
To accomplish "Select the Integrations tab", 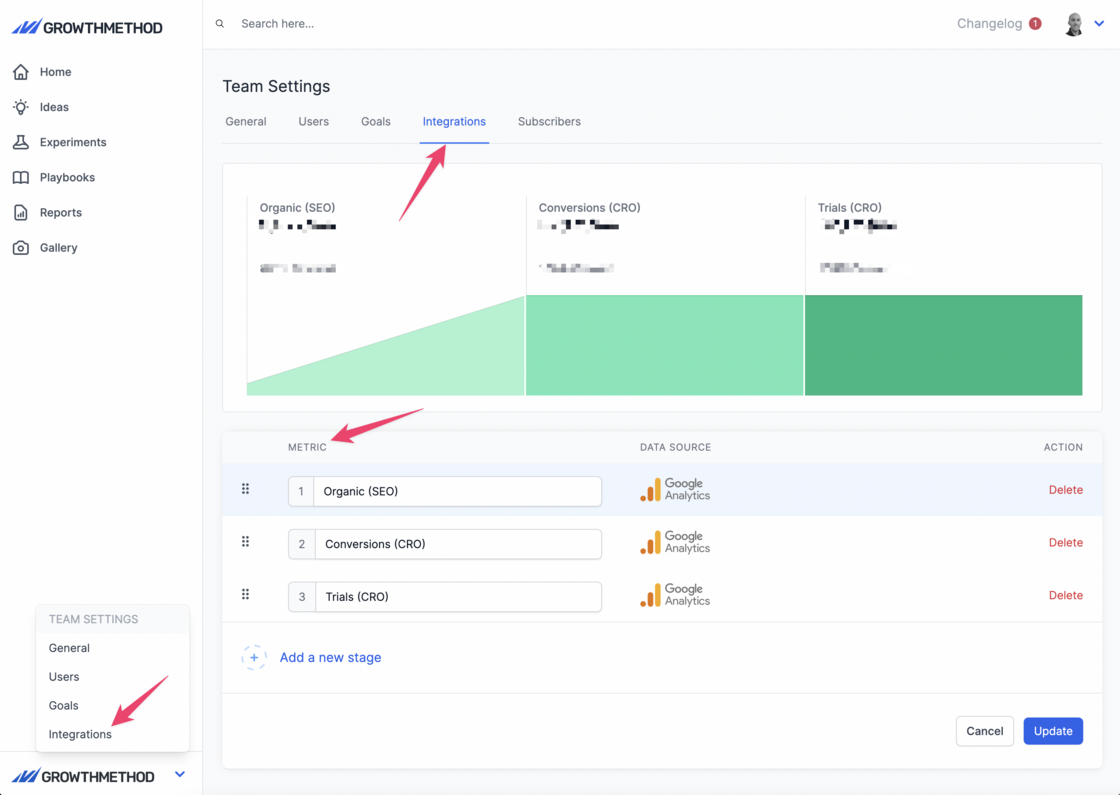I will point(454,121).
